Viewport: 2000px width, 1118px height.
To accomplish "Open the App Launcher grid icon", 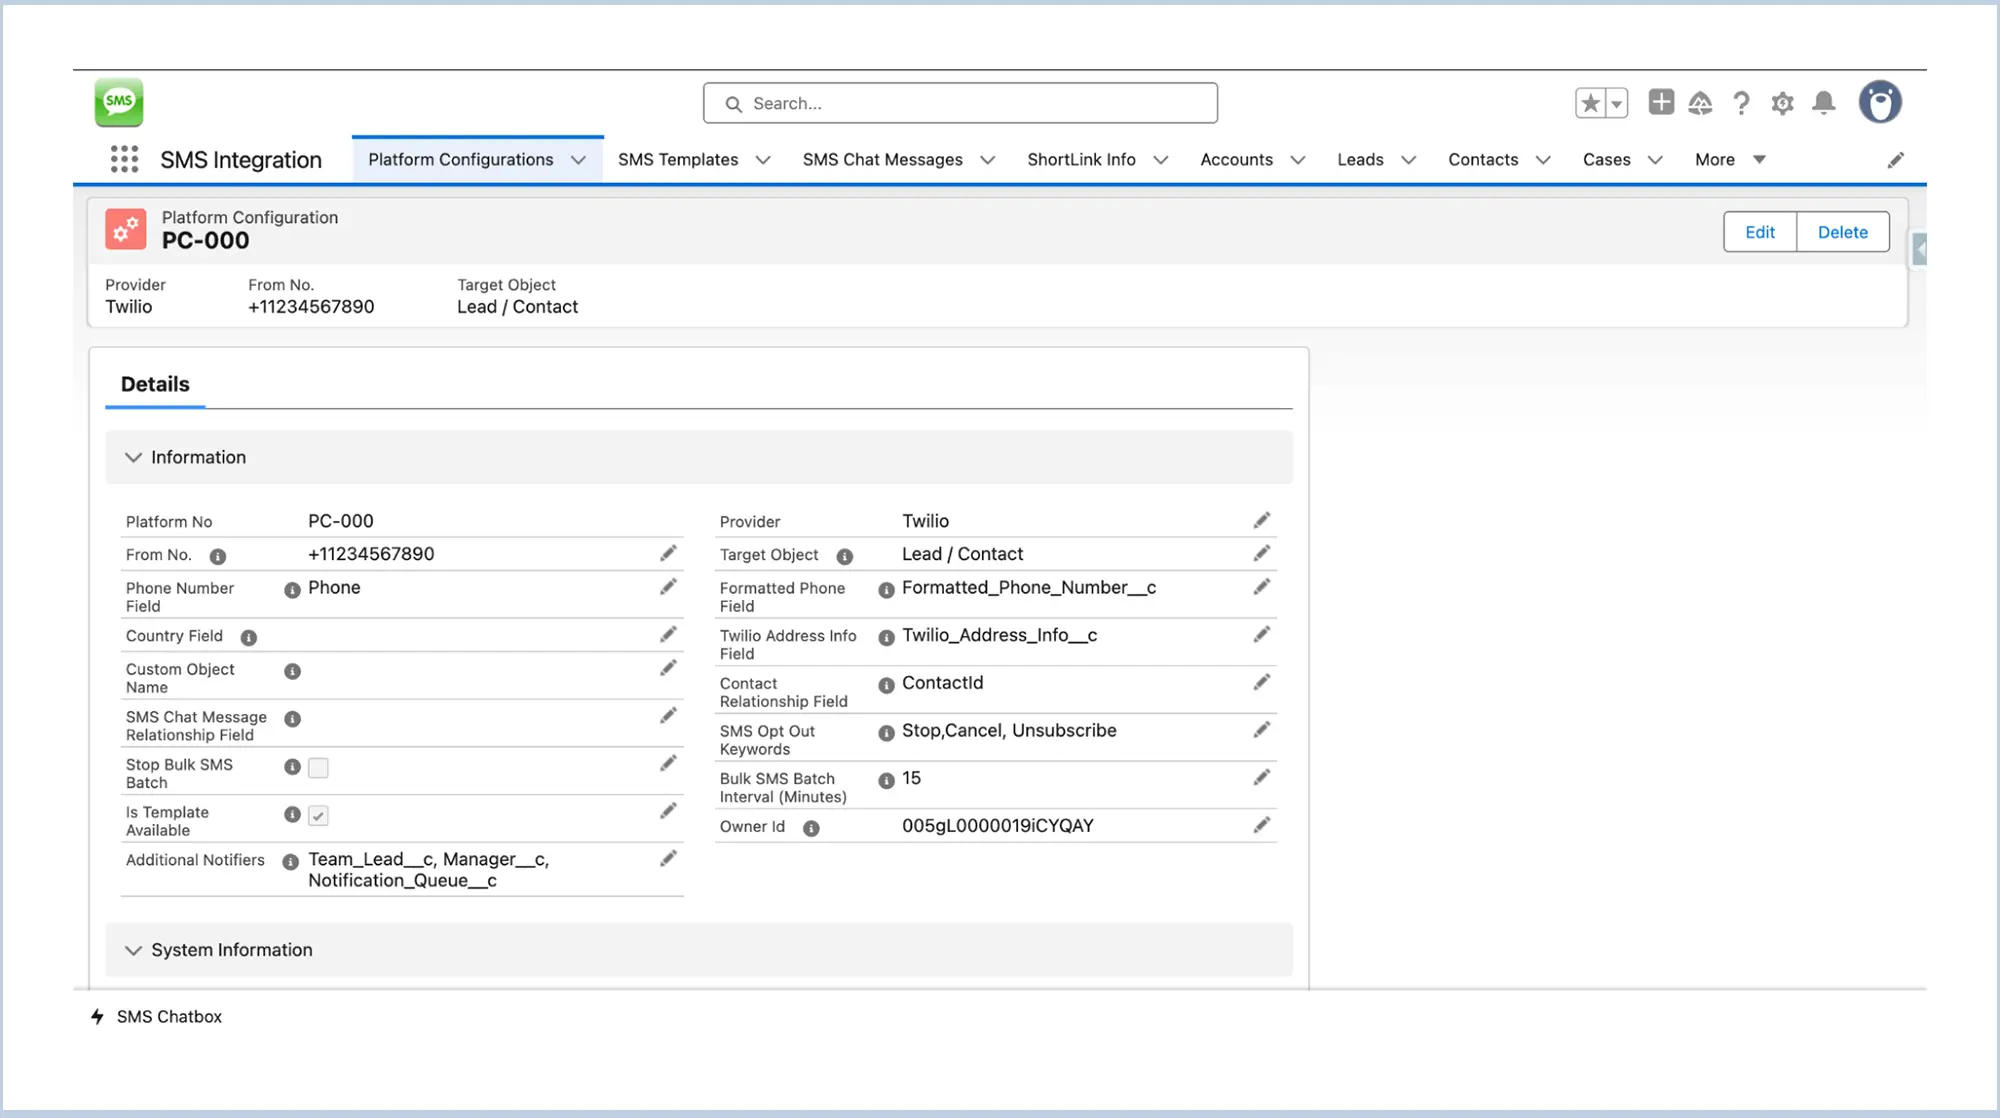I will pos(124,159).
